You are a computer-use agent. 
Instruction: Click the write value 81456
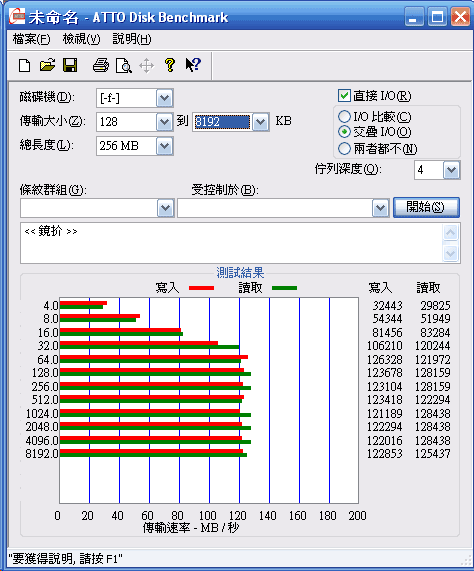coord(387,332)
